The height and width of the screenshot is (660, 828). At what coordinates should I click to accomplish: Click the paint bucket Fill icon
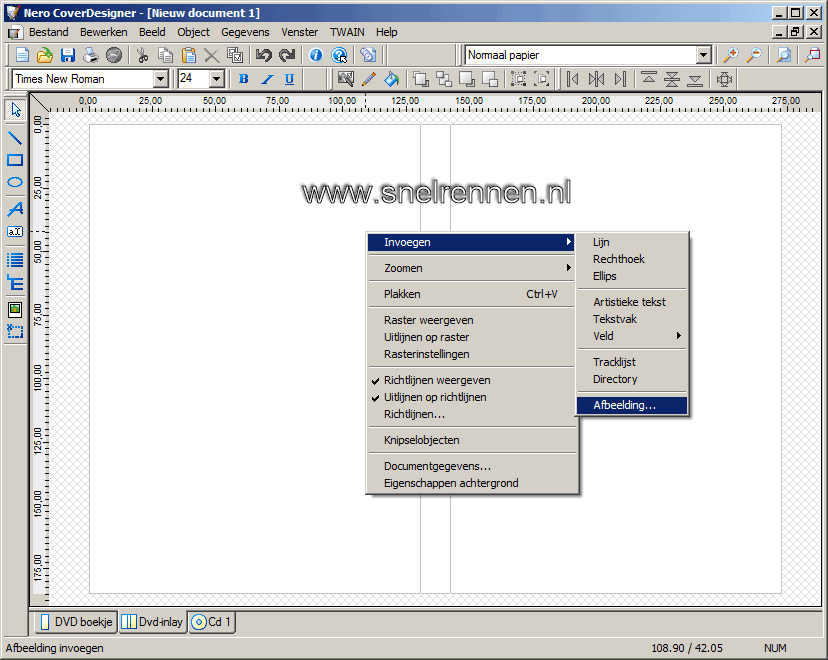pos(392,79)
